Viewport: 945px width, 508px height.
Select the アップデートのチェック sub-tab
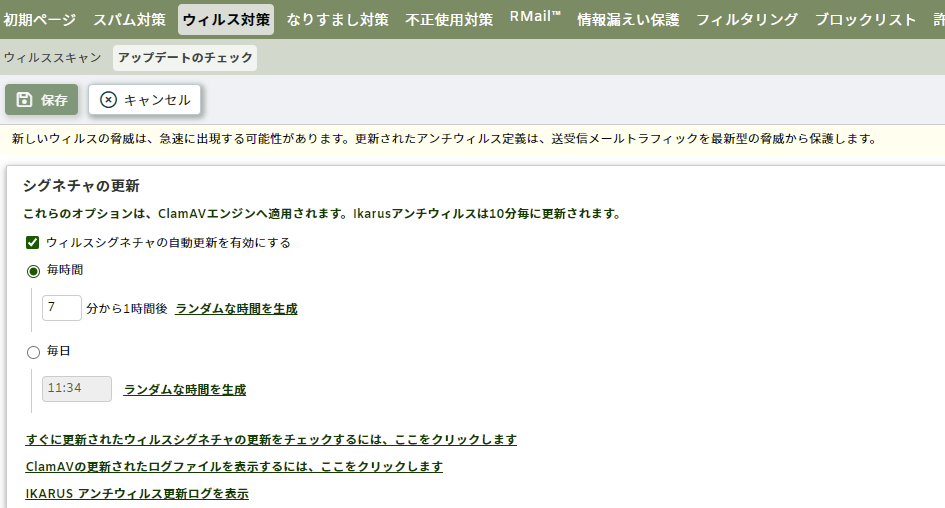pyautogui.click(x=185, y=58)
